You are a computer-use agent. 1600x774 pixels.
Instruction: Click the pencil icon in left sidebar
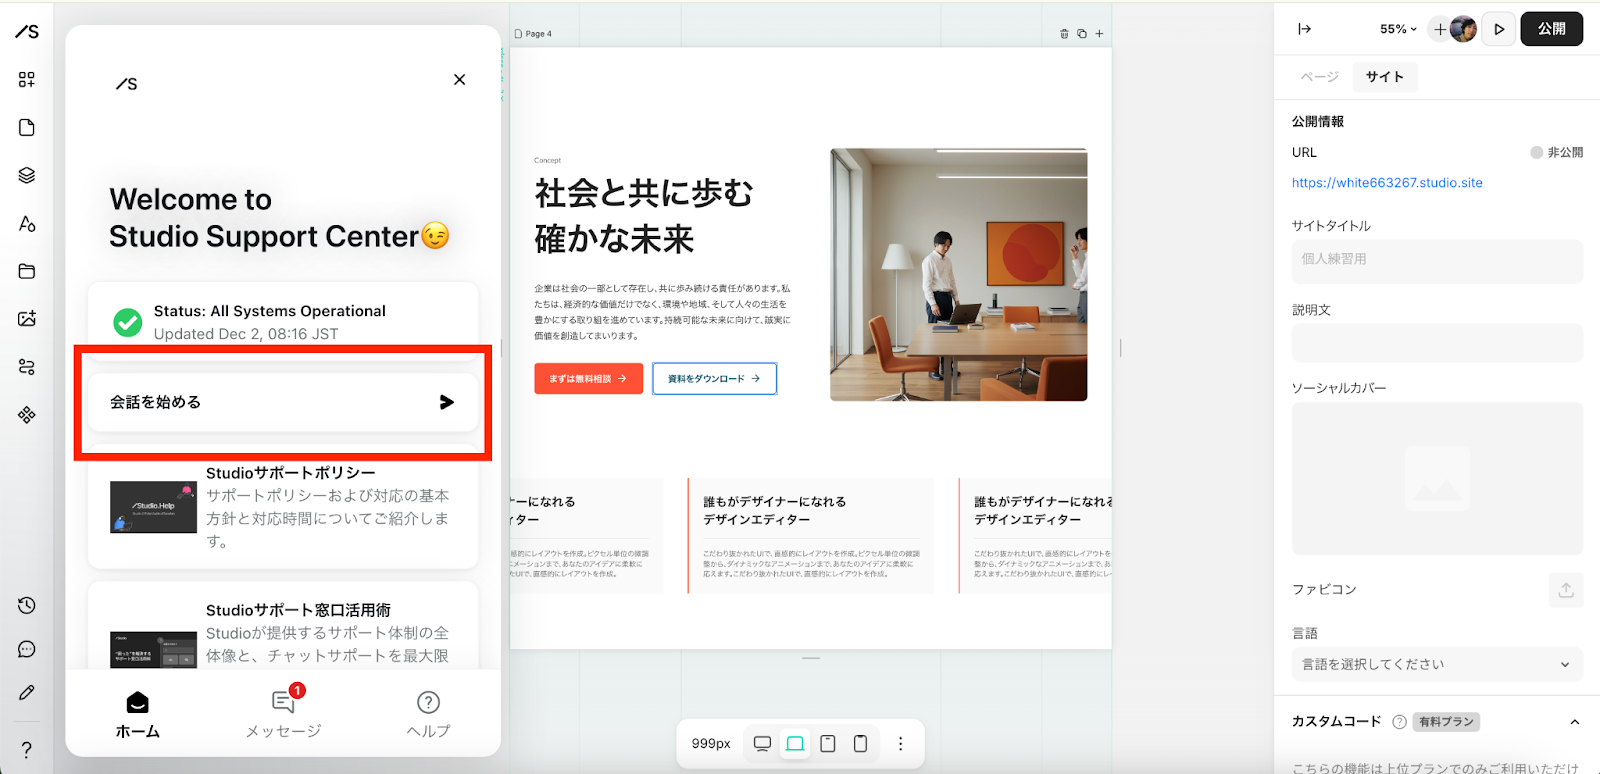pos(27,693)
